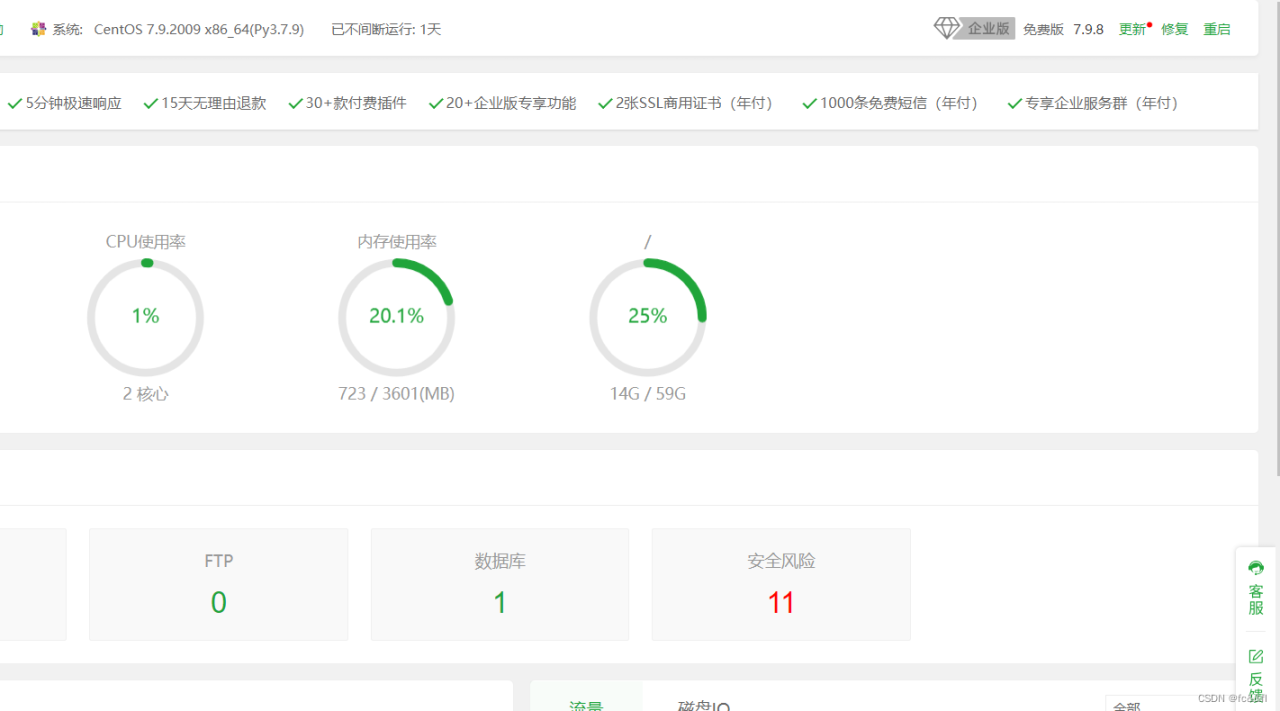Image resolution: width=1280 pixels, height=711 pixels.
Task: Open the 安全风险 security risk card
Action: click(781, 584)
